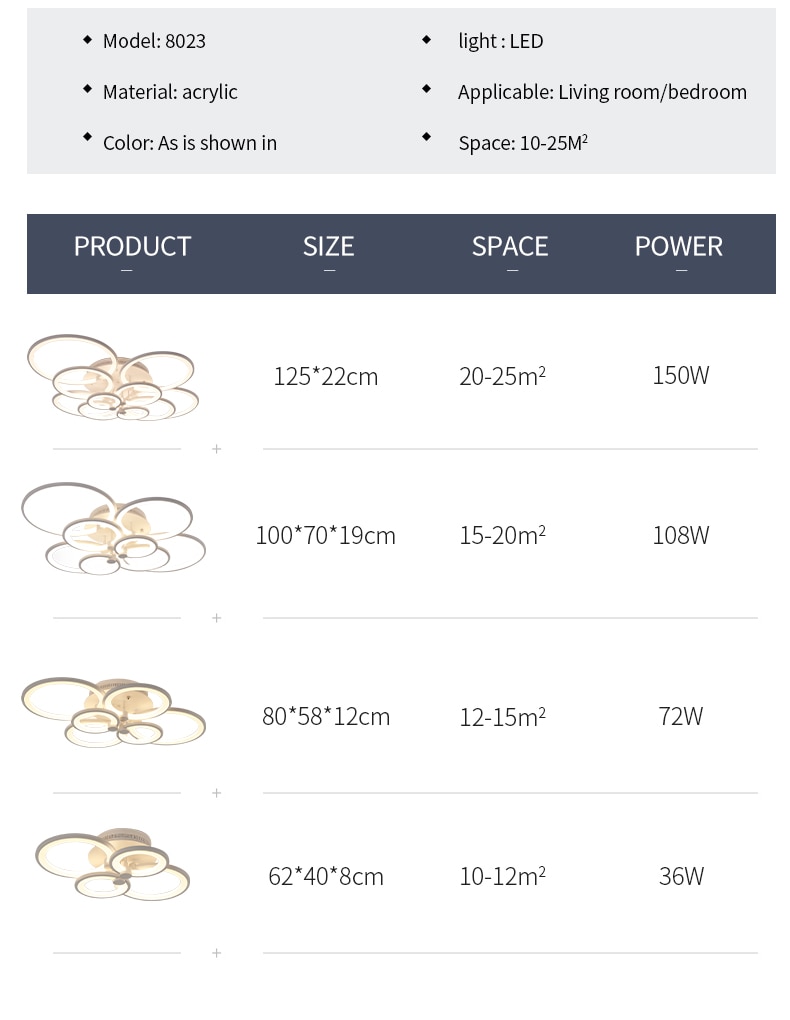Click the diamond bullet beside light : LED
The height and width of the screenshot is (1020, 790).
[426, 40]
